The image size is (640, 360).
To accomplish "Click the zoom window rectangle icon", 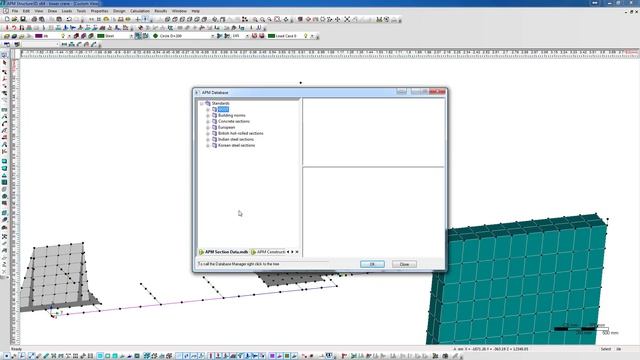I will 278,19.
